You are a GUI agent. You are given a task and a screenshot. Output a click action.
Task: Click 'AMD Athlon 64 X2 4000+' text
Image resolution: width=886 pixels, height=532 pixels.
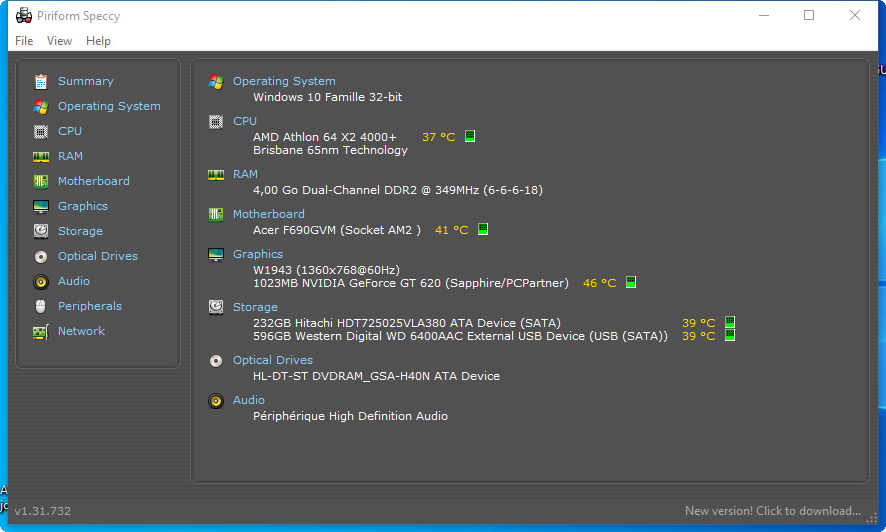pos(325,137)
